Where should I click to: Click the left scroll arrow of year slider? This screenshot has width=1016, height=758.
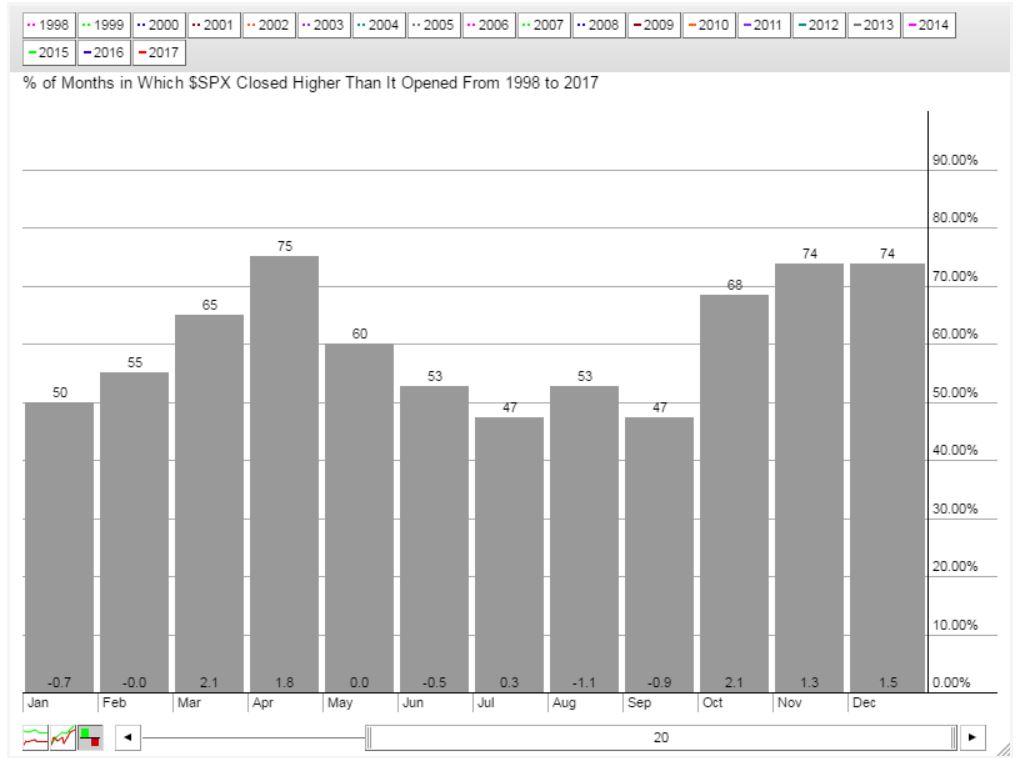pyautogui.click(x=126, y=738)
